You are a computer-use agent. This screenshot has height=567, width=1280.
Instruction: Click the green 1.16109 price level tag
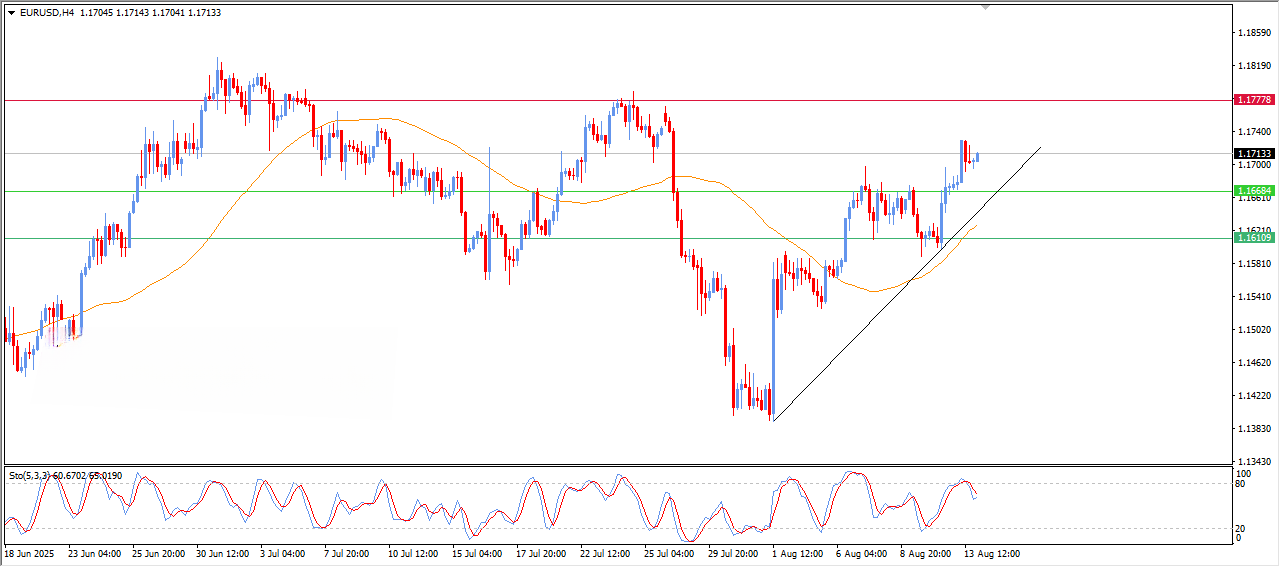coord(1254,237)
